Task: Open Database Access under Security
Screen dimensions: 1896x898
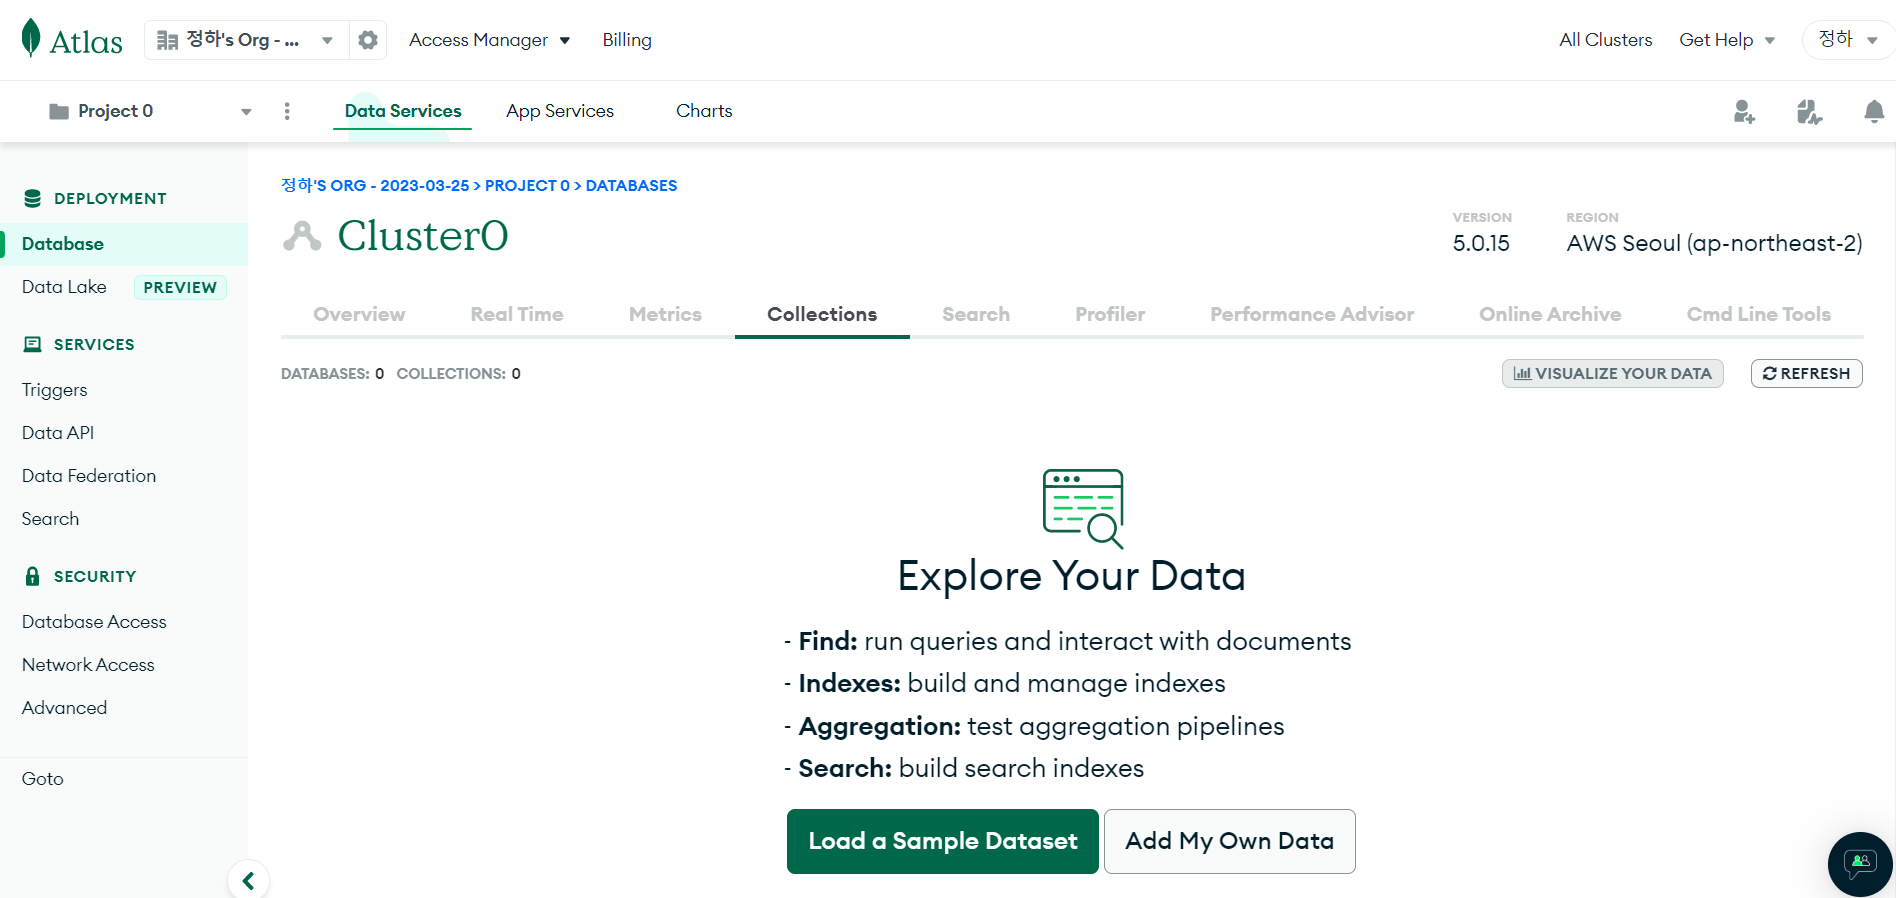Action: 94,622
